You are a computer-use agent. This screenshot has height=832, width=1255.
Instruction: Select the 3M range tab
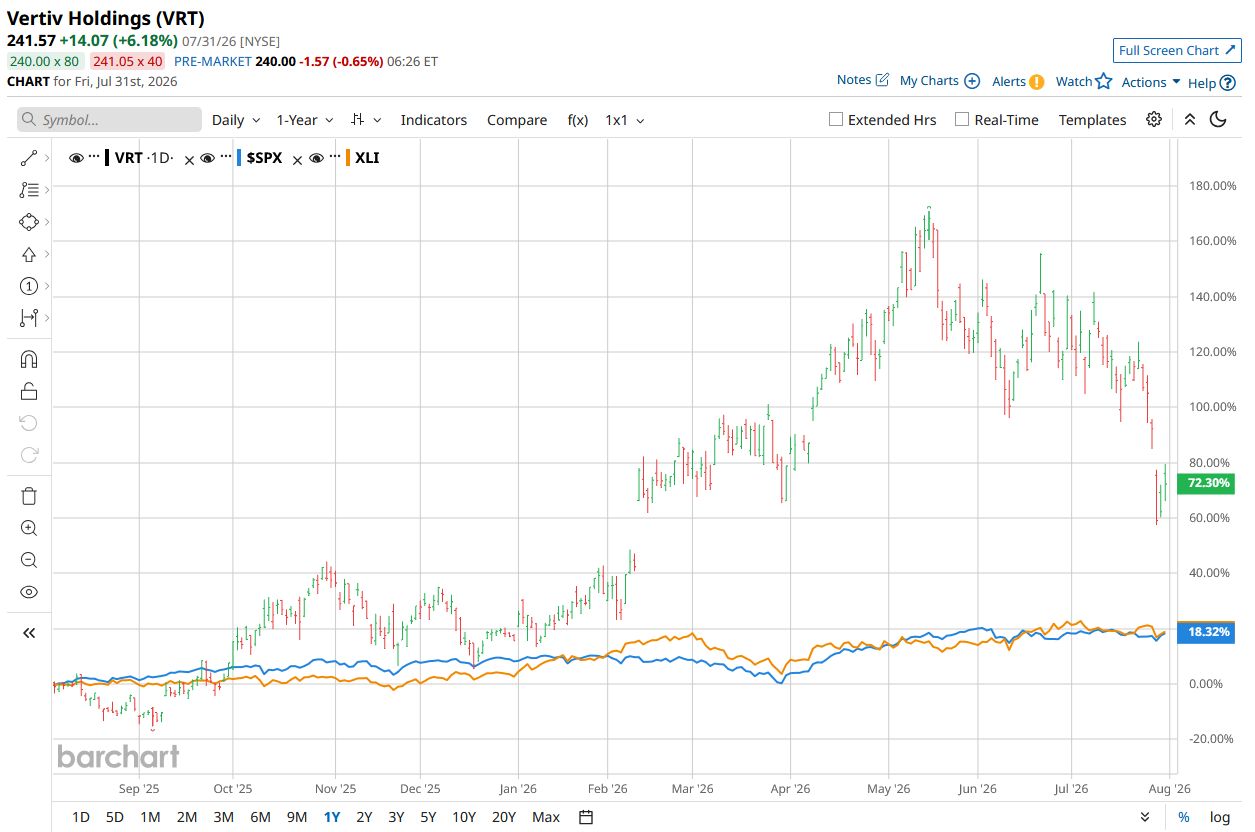pos(223,817)
